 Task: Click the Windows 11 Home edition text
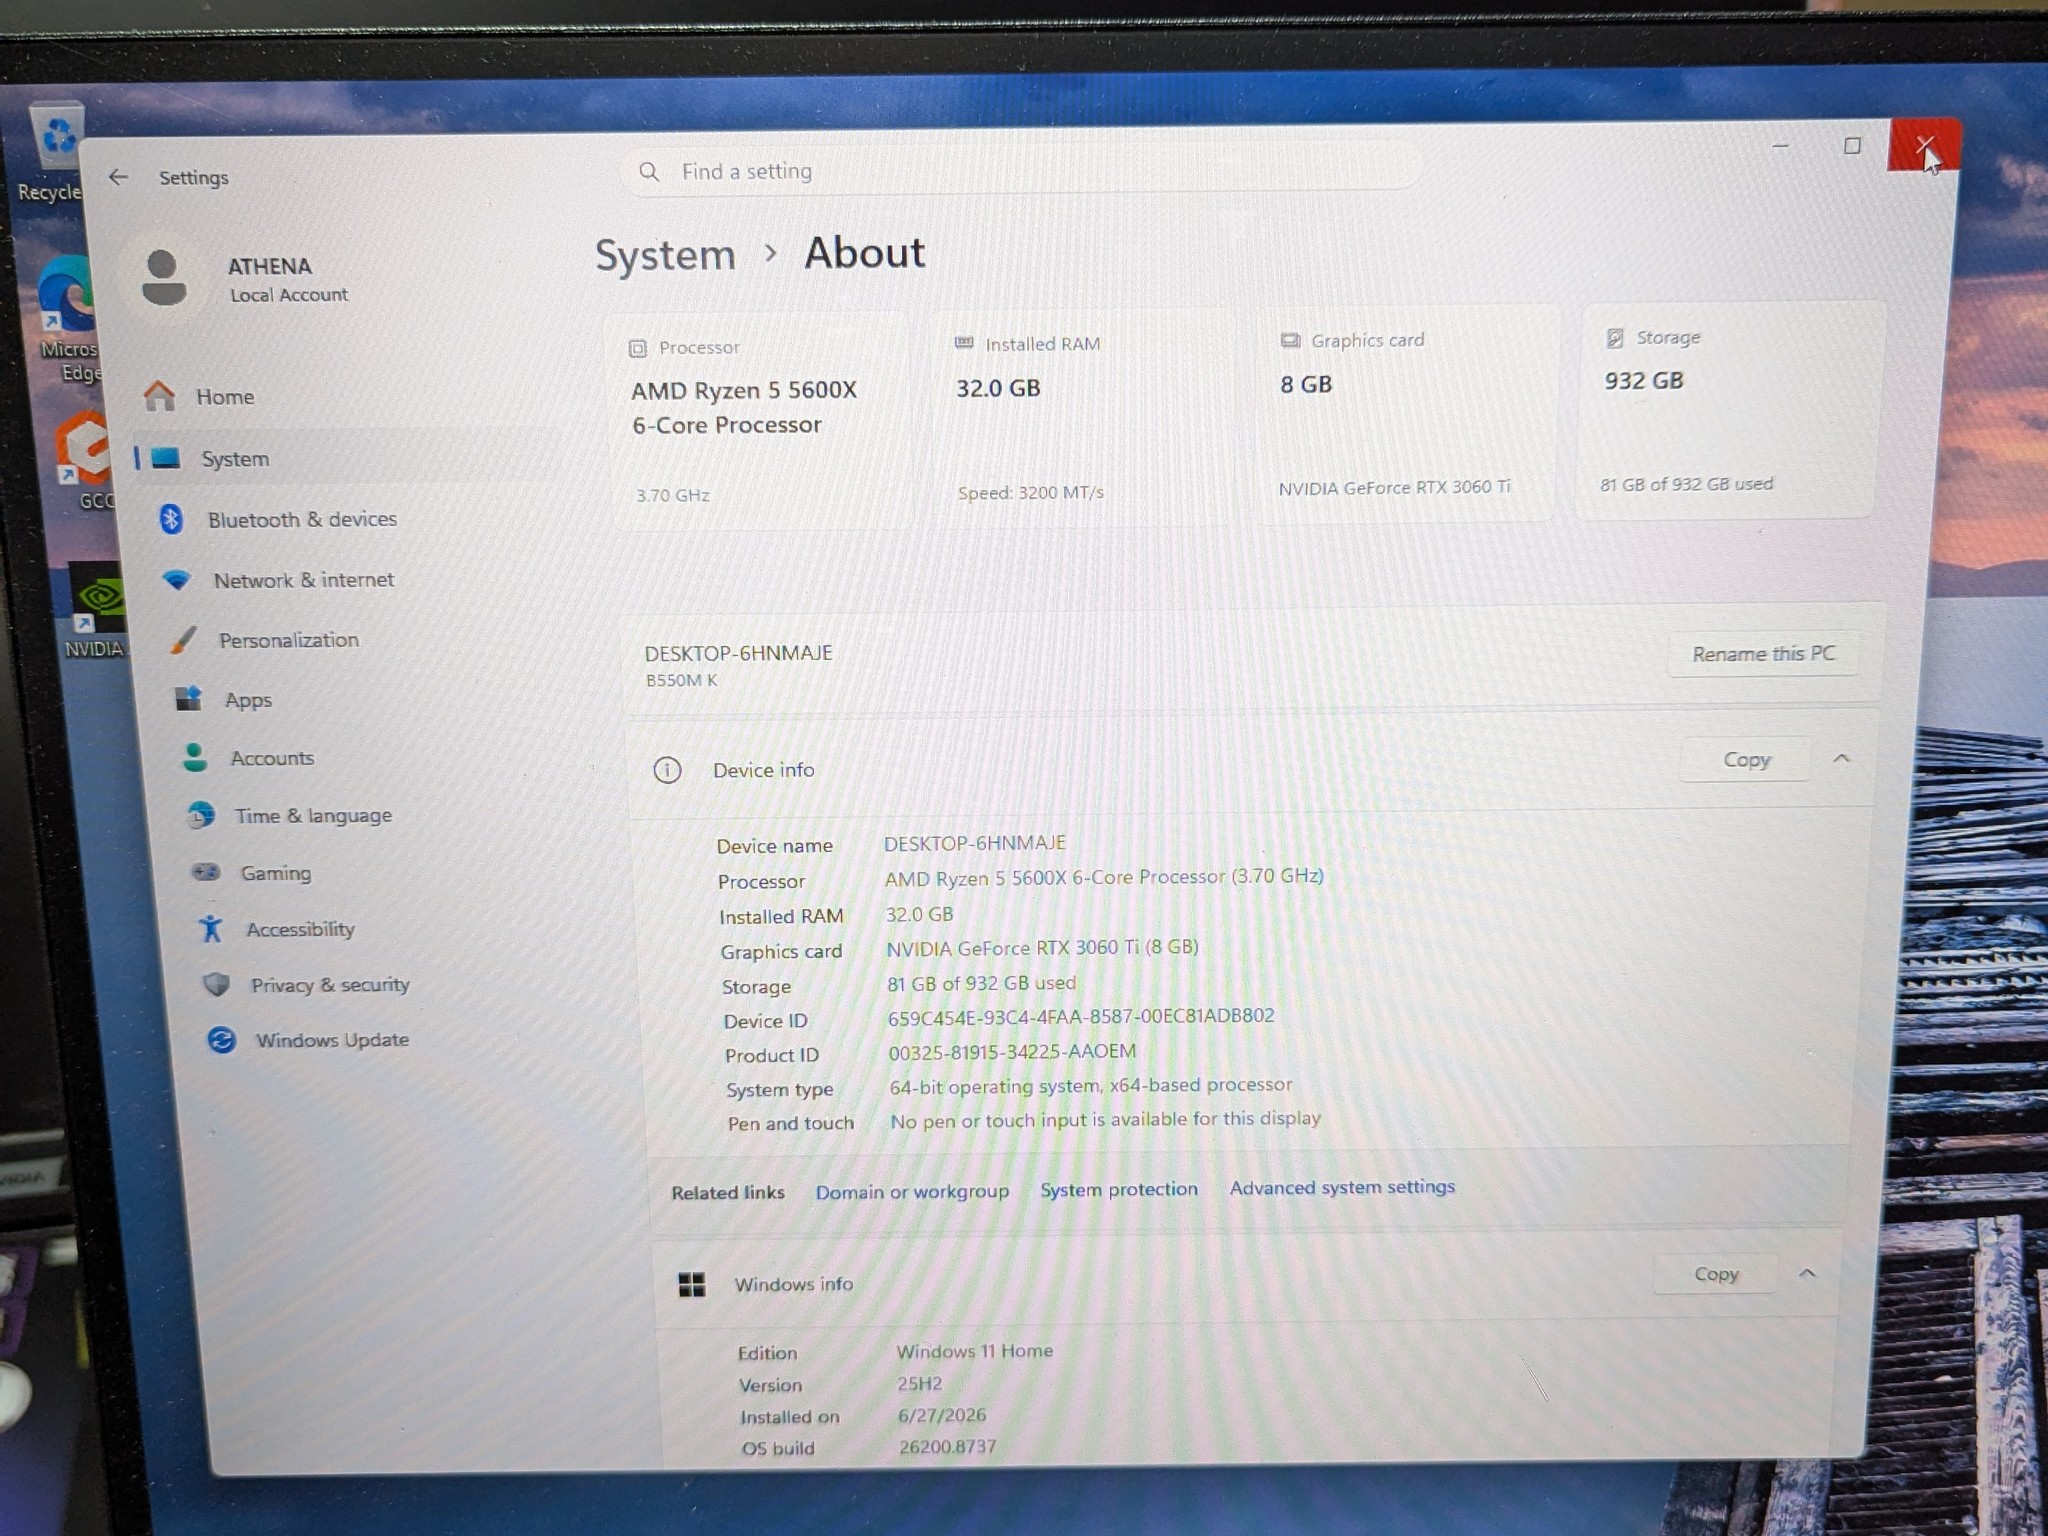[x=974, y=1351]
